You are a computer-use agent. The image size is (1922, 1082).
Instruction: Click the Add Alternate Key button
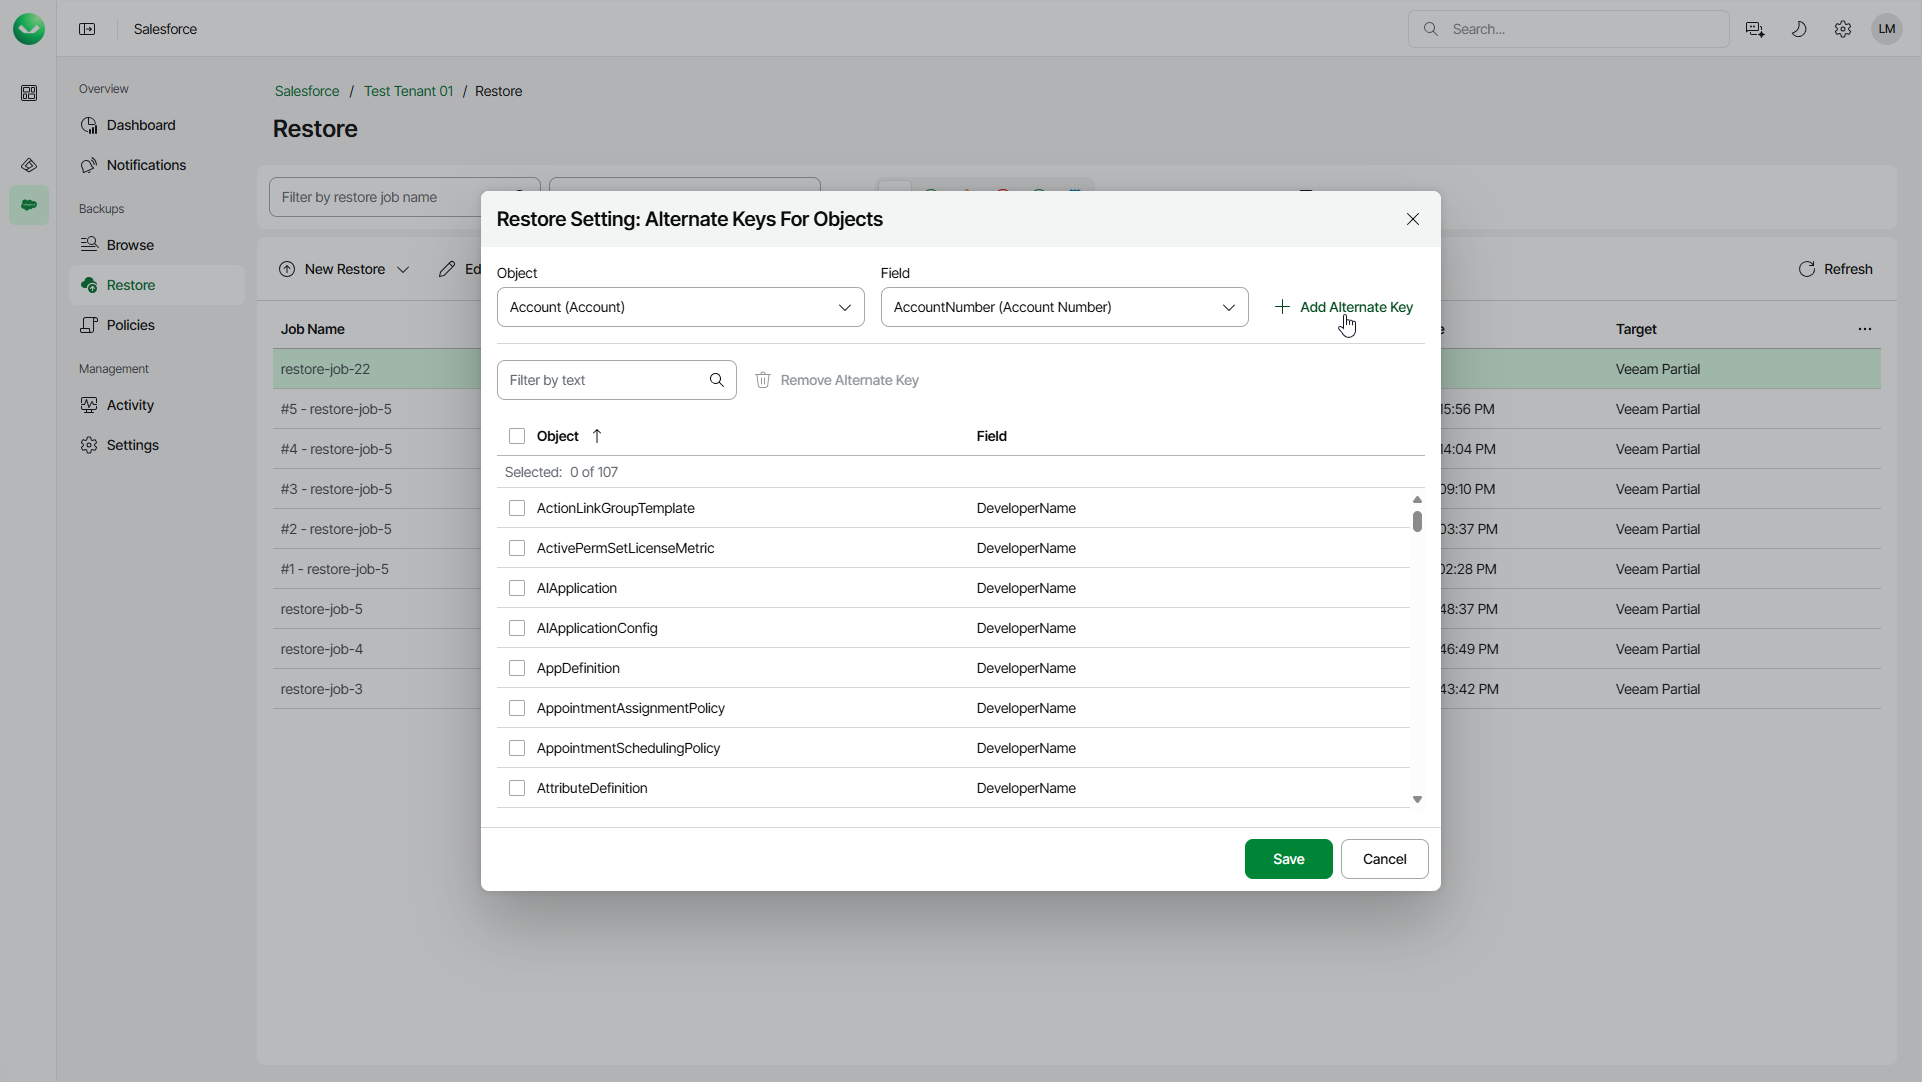pyautogui.click(x=1344, y=307)
